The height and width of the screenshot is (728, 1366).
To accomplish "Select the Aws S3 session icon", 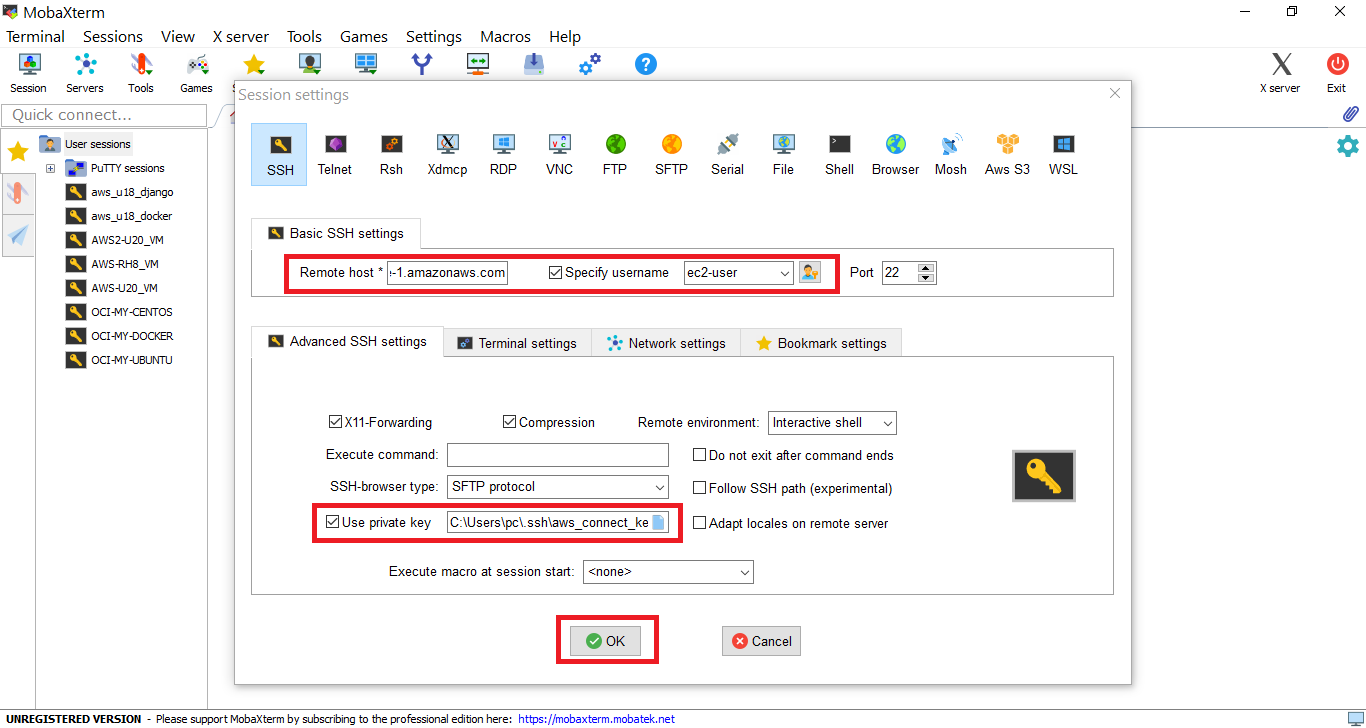I will [1006, 154].
